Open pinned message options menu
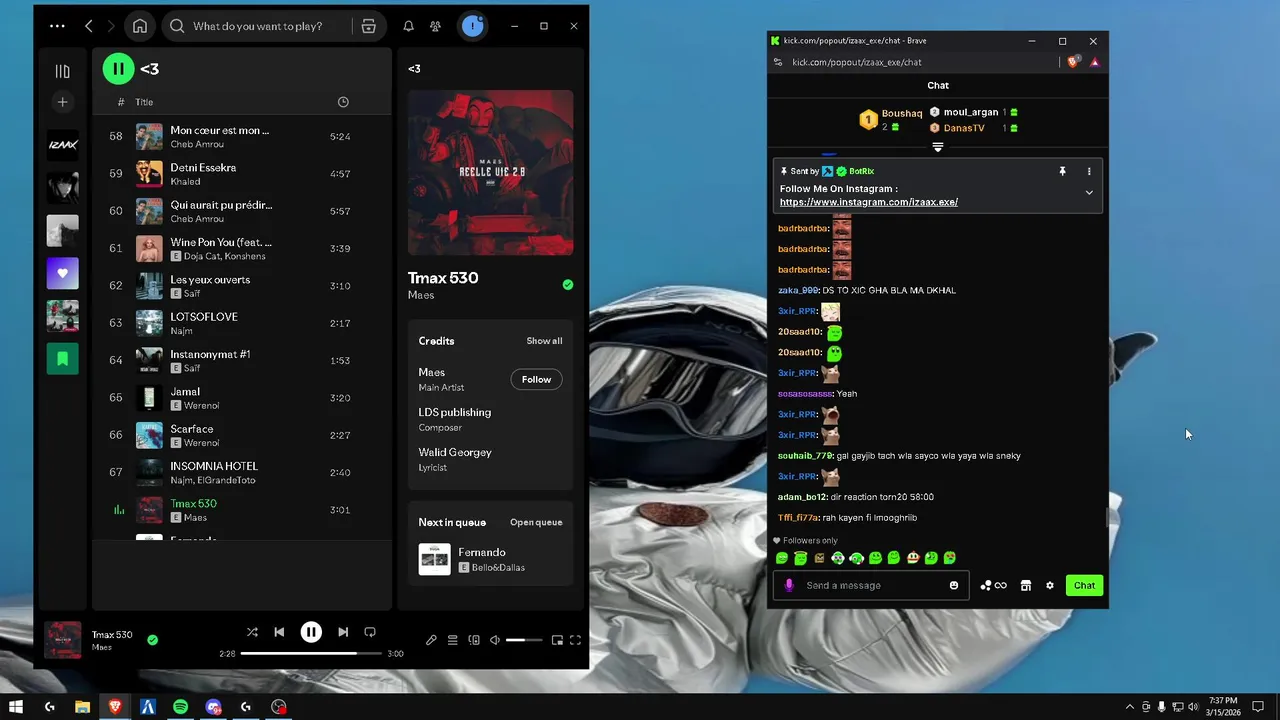The width and height of the screenshot is (1280, 720). [x=1089, y=171]
